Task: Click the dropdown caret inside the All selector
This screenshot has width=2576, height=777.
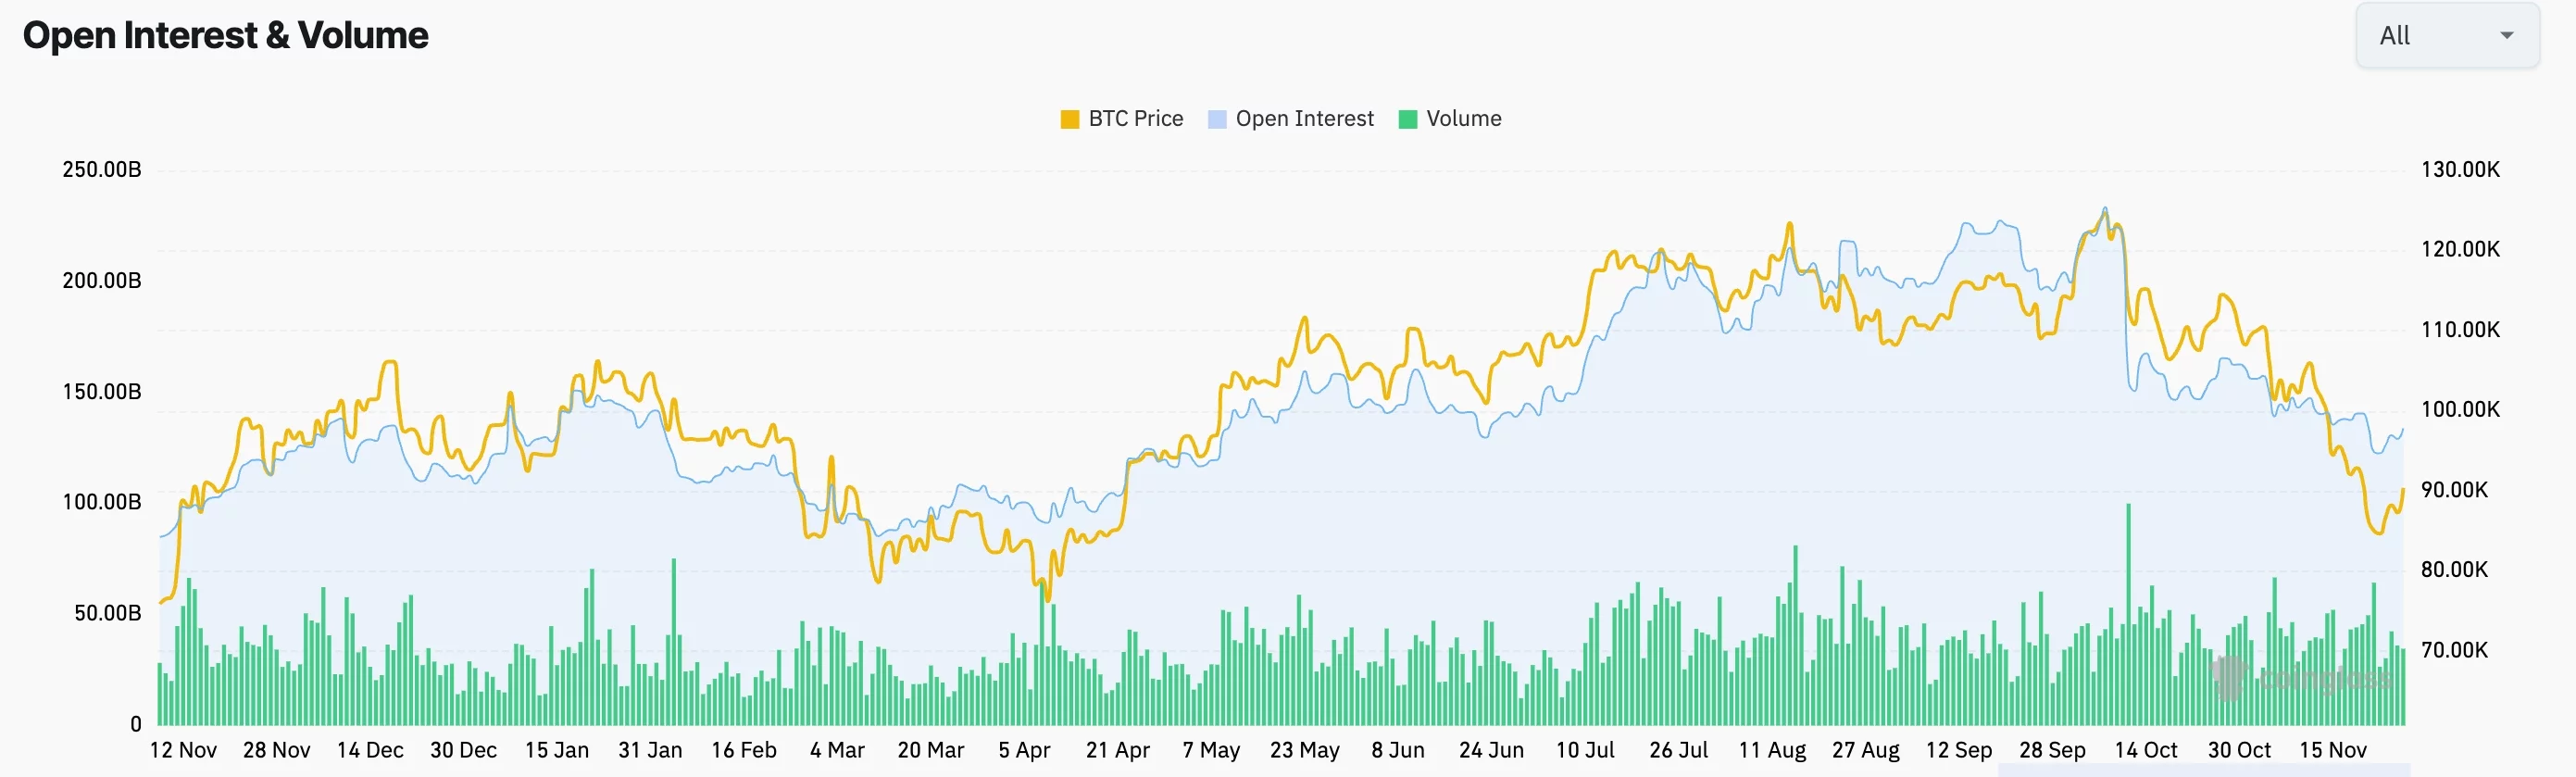Action: point(2507,35)
